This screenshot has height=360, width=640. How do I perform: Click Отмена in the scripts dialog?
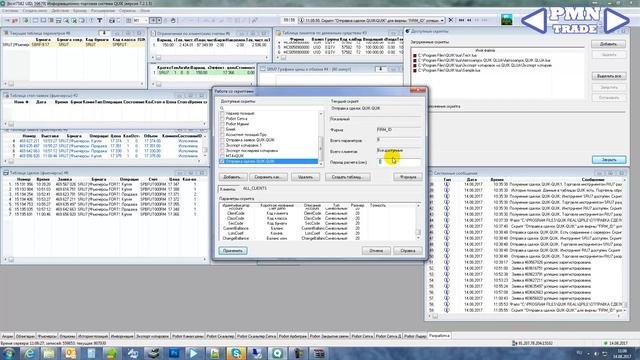(376, 251)
